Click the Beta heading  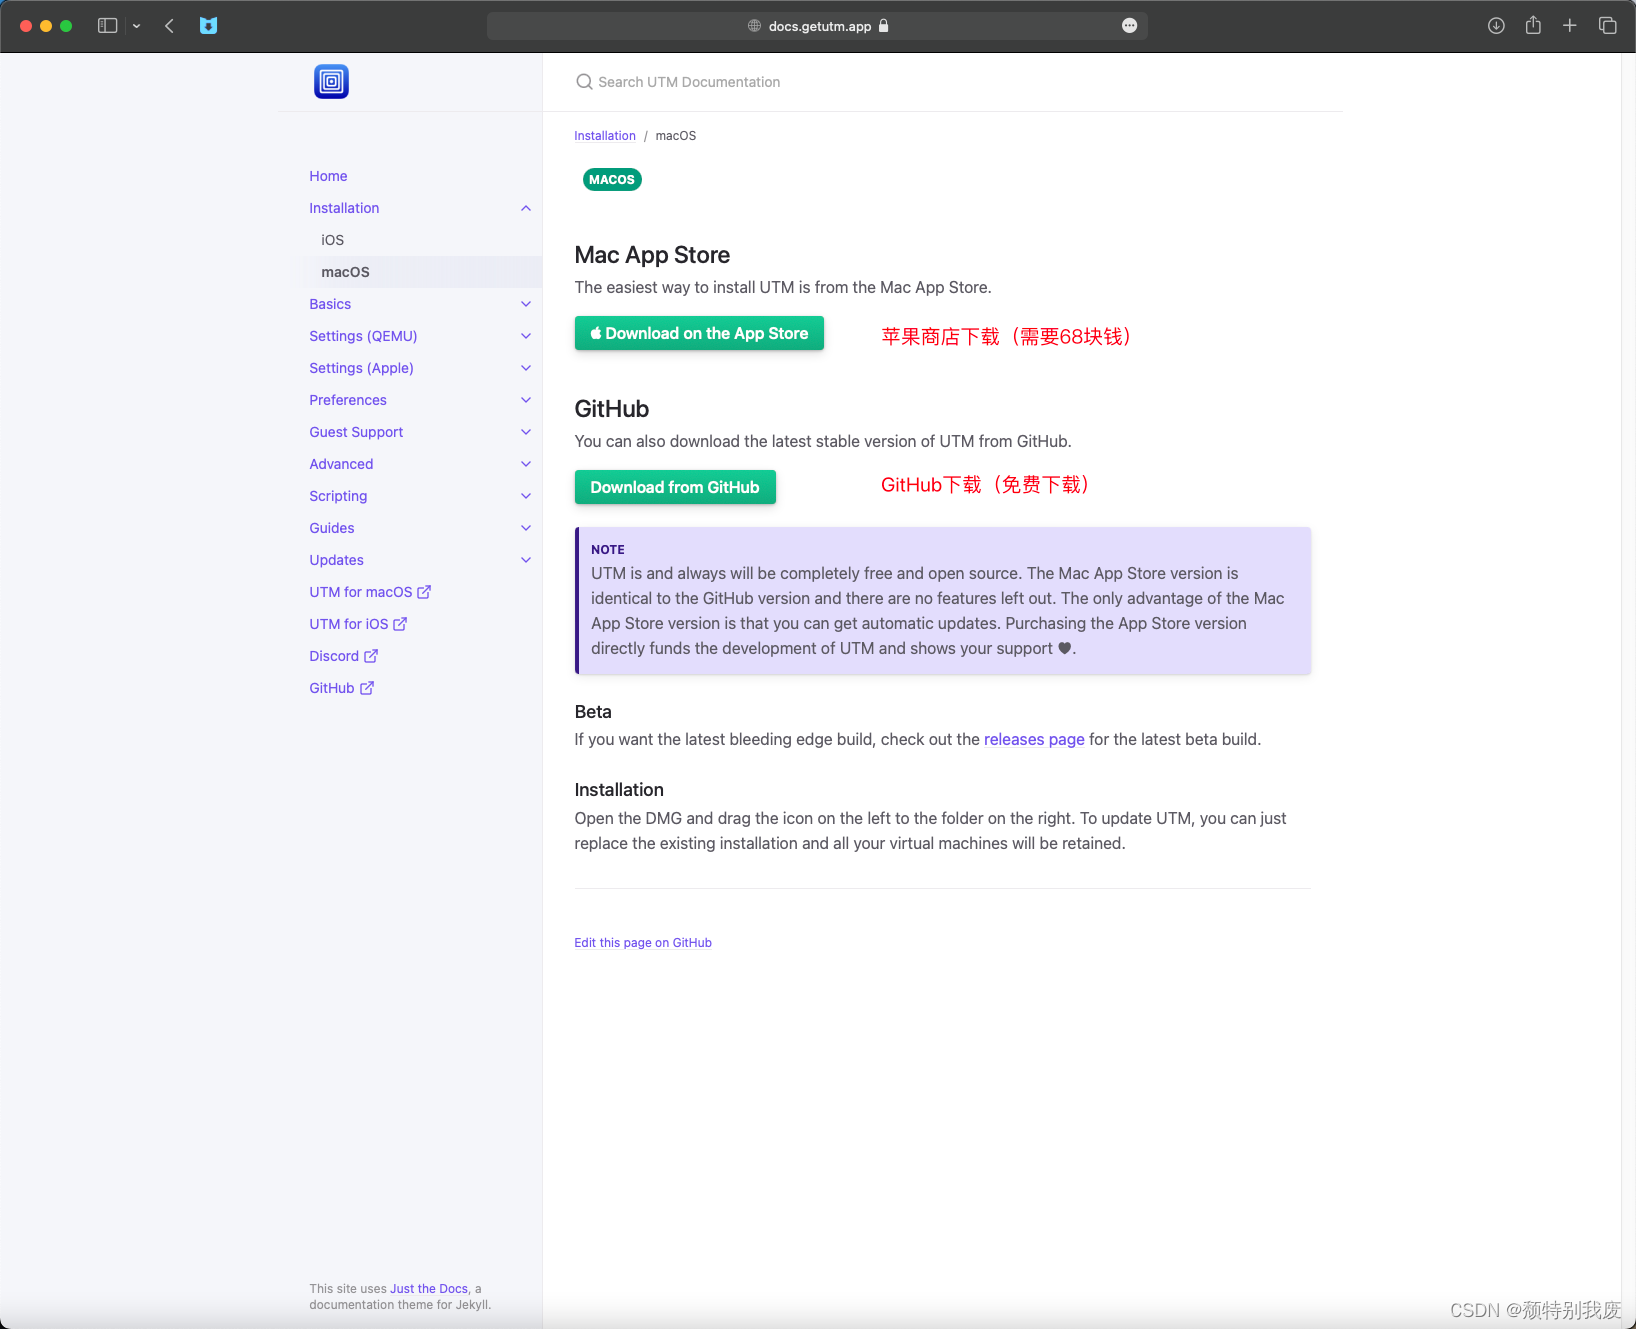pos(593,712)
